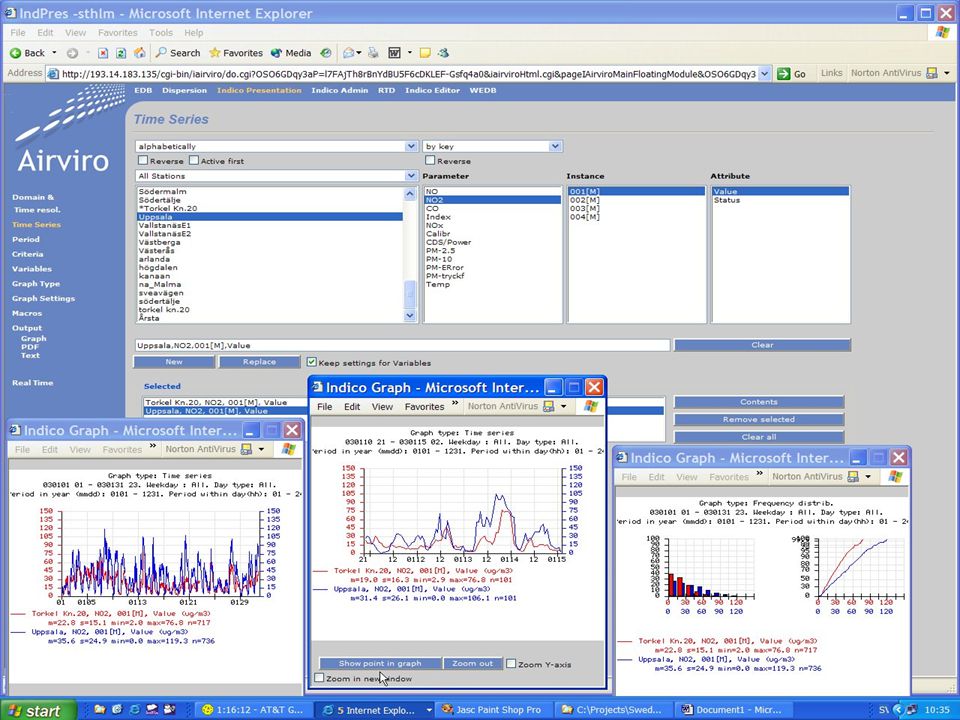Image resolution: width=960 pixels, height=720 pixels.
Task: Click the Print icon in toolbar
Action: (373, 53)
